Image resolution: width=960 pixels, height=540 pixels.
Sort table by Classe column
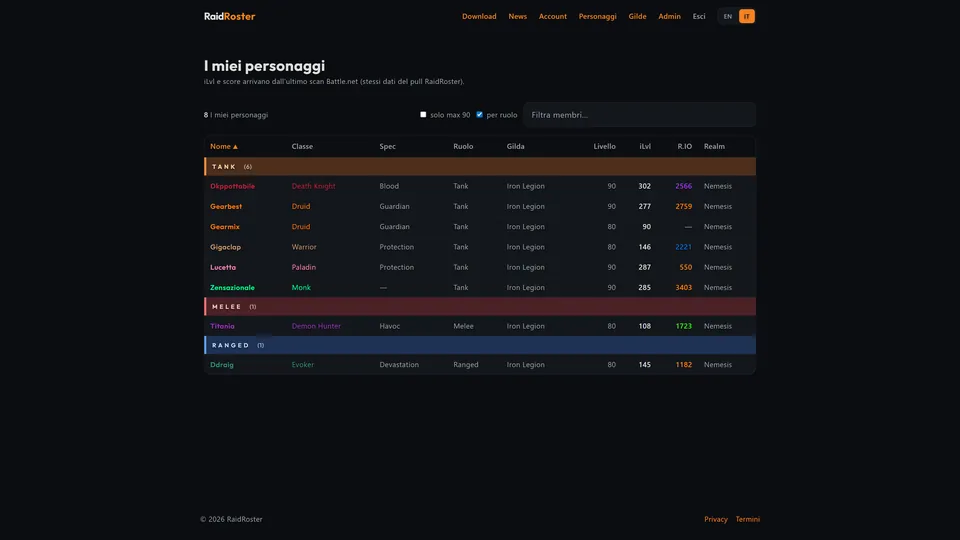tap(302, 146)
